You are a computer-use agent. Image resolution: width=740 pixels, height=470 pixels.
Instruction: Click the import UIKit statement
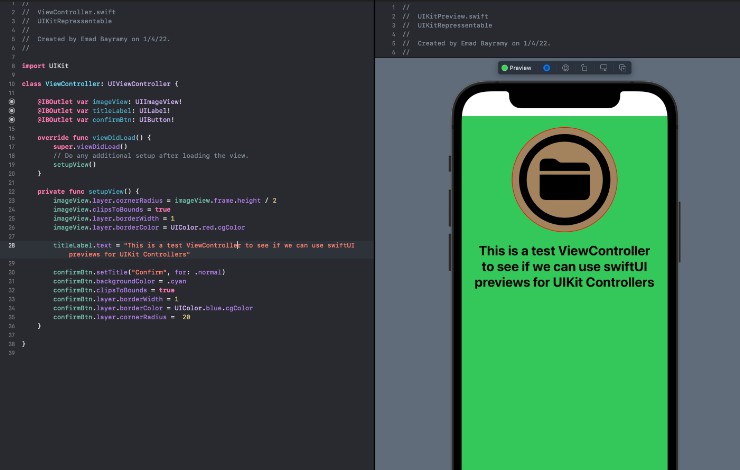click(39, 66)
